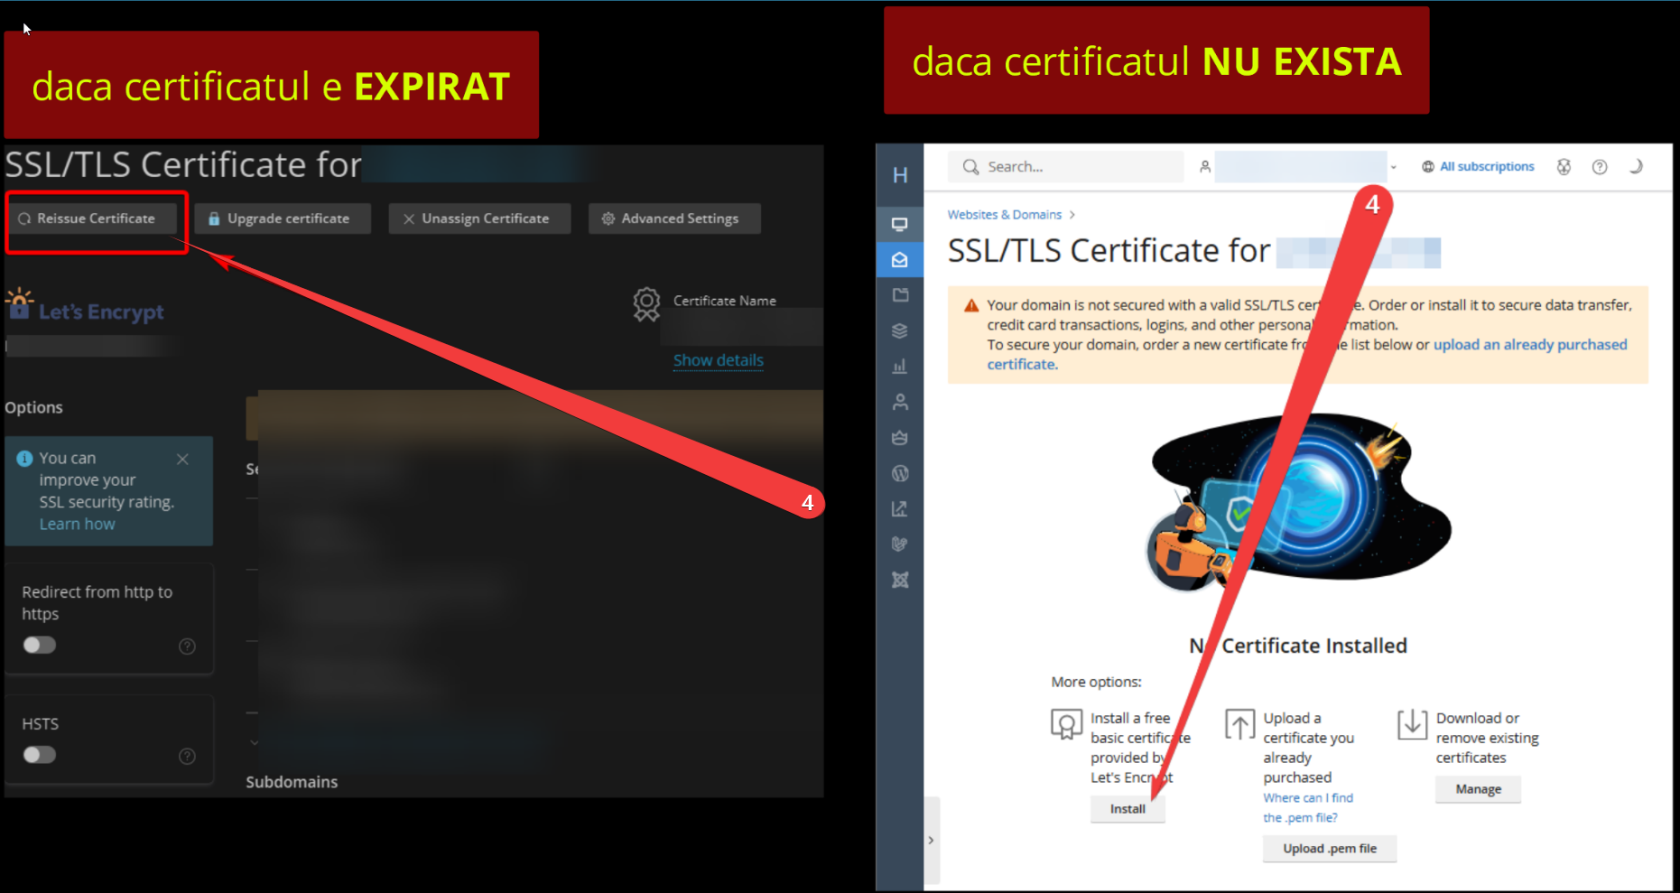1680x893 pixels.
Task: Open the WordPress sidebar icon
Action: [x=900, y=473]
